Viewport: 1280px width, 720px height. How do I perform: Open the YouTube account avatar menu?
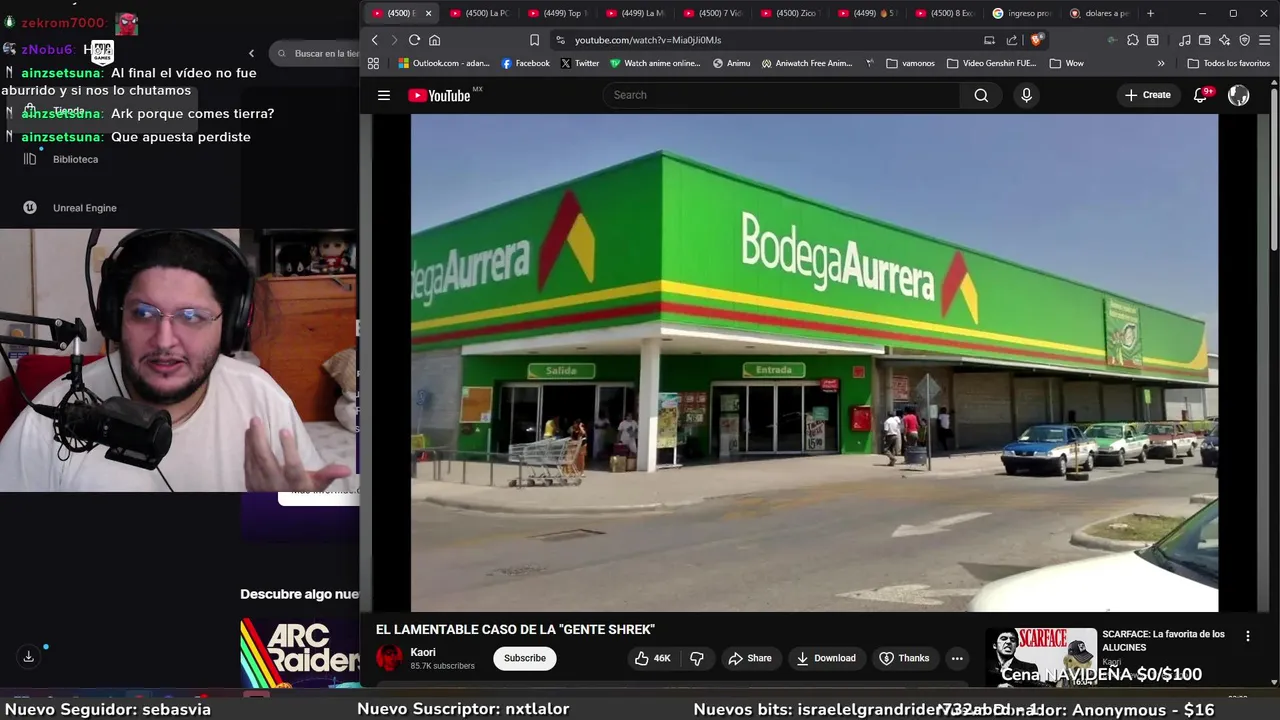(1239, 95)
